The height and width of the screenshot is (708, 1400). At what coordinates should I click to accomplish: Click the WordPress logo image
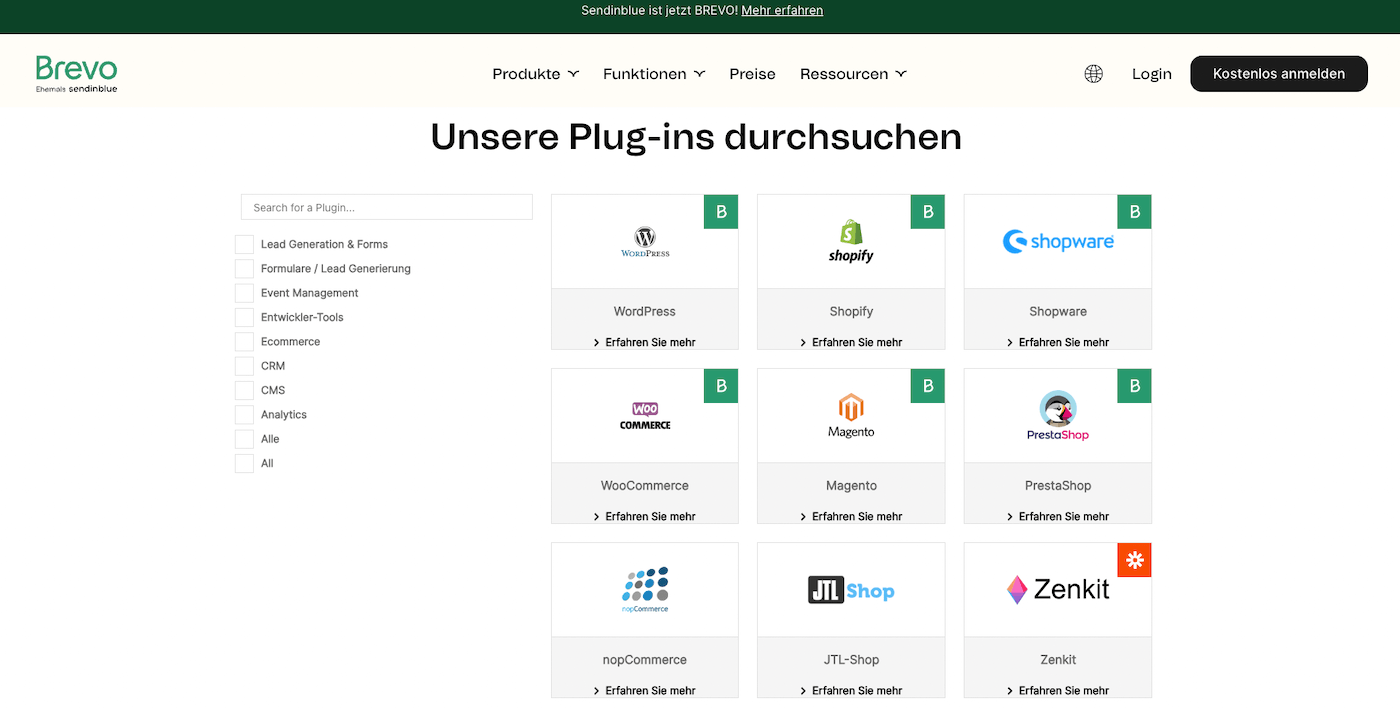coord(645,242)
